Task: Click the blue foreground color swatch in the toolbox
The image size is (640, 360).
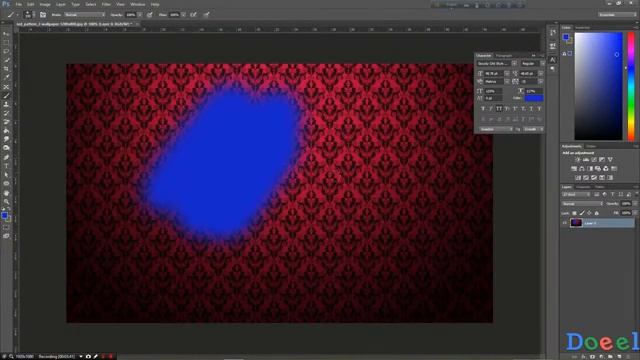Action: [x=4, y=215]
